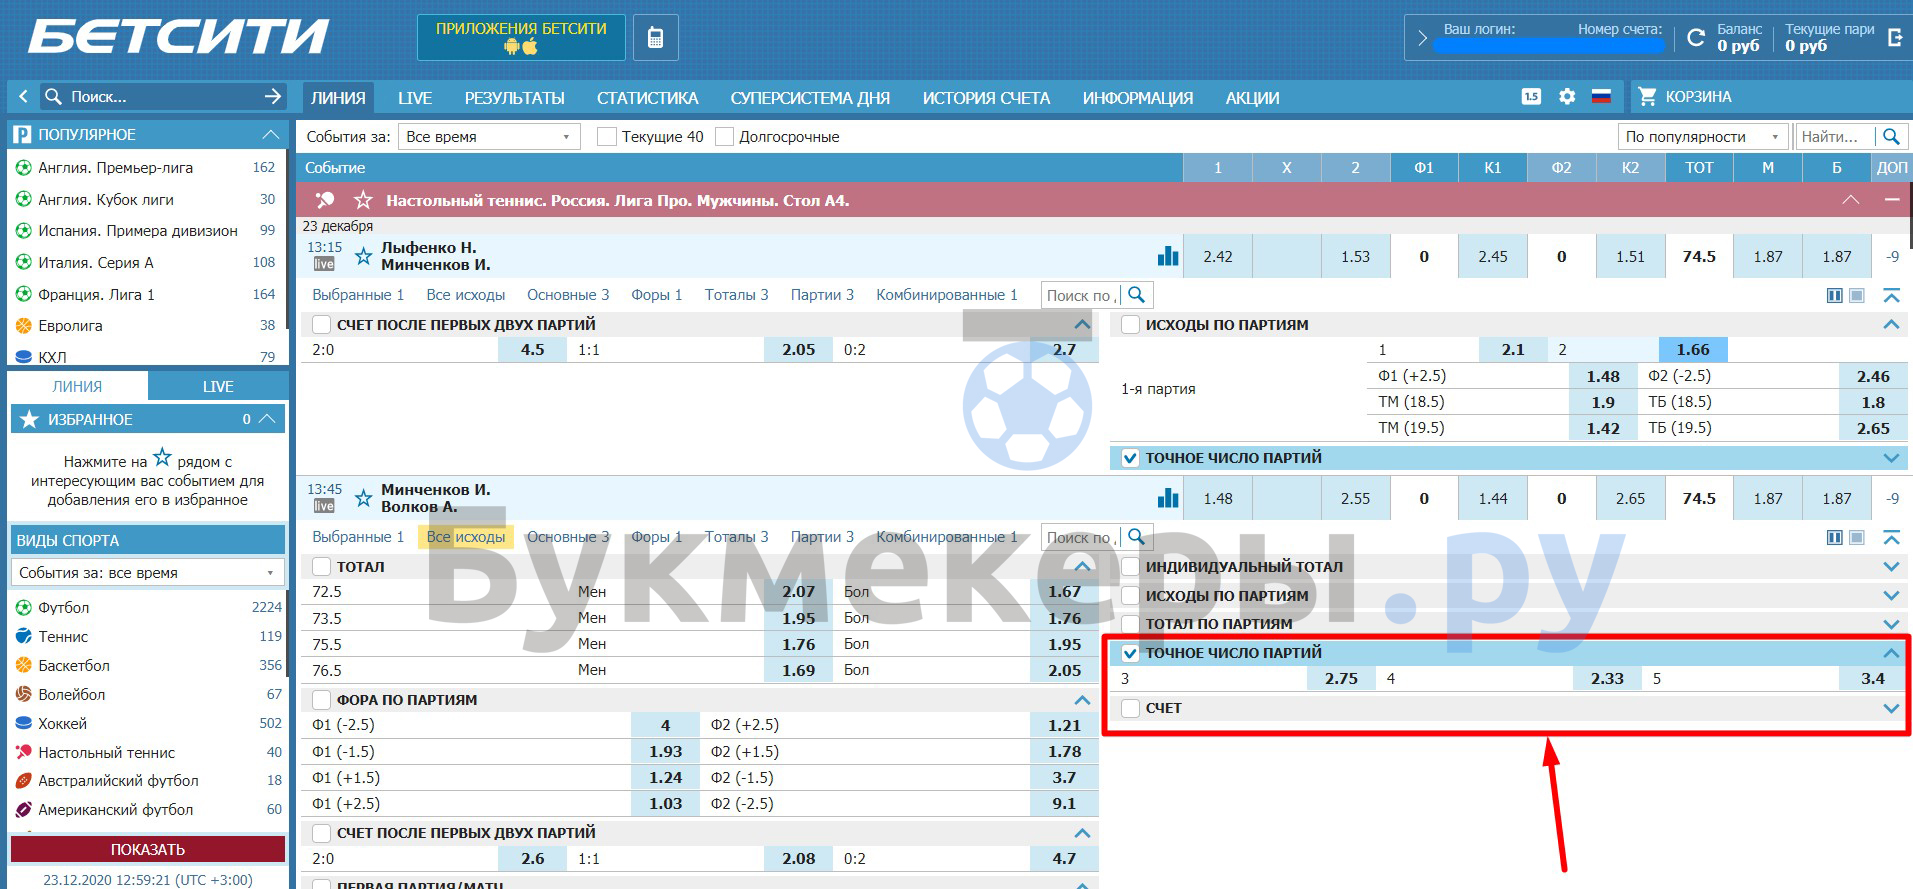Open statistics chart for Лыфенко–Минченков match
The image size is (1913, 889).
click(x=1167, y=256)
